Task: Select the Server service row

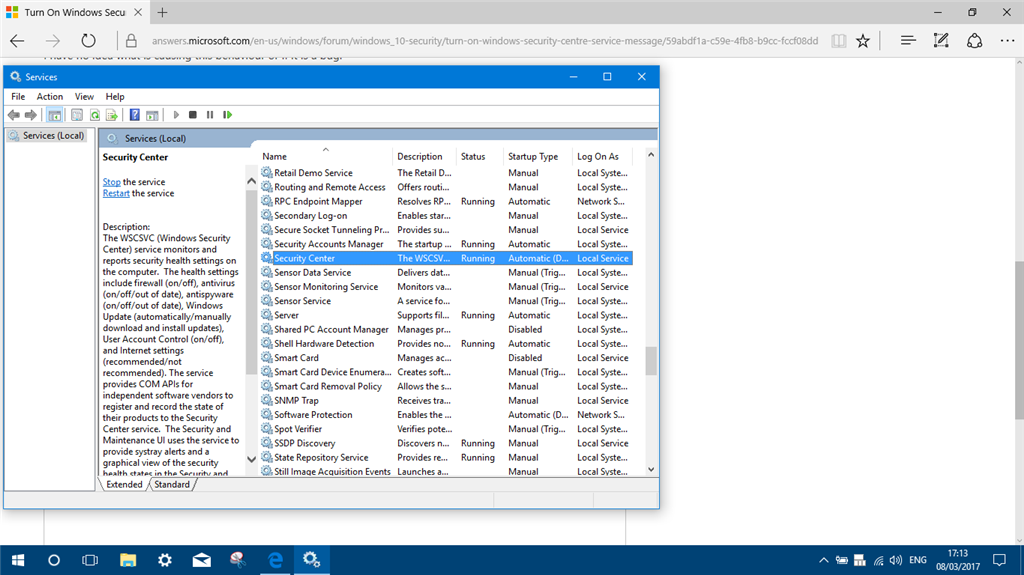Action: pyautogui.click(x=446, y=315)
